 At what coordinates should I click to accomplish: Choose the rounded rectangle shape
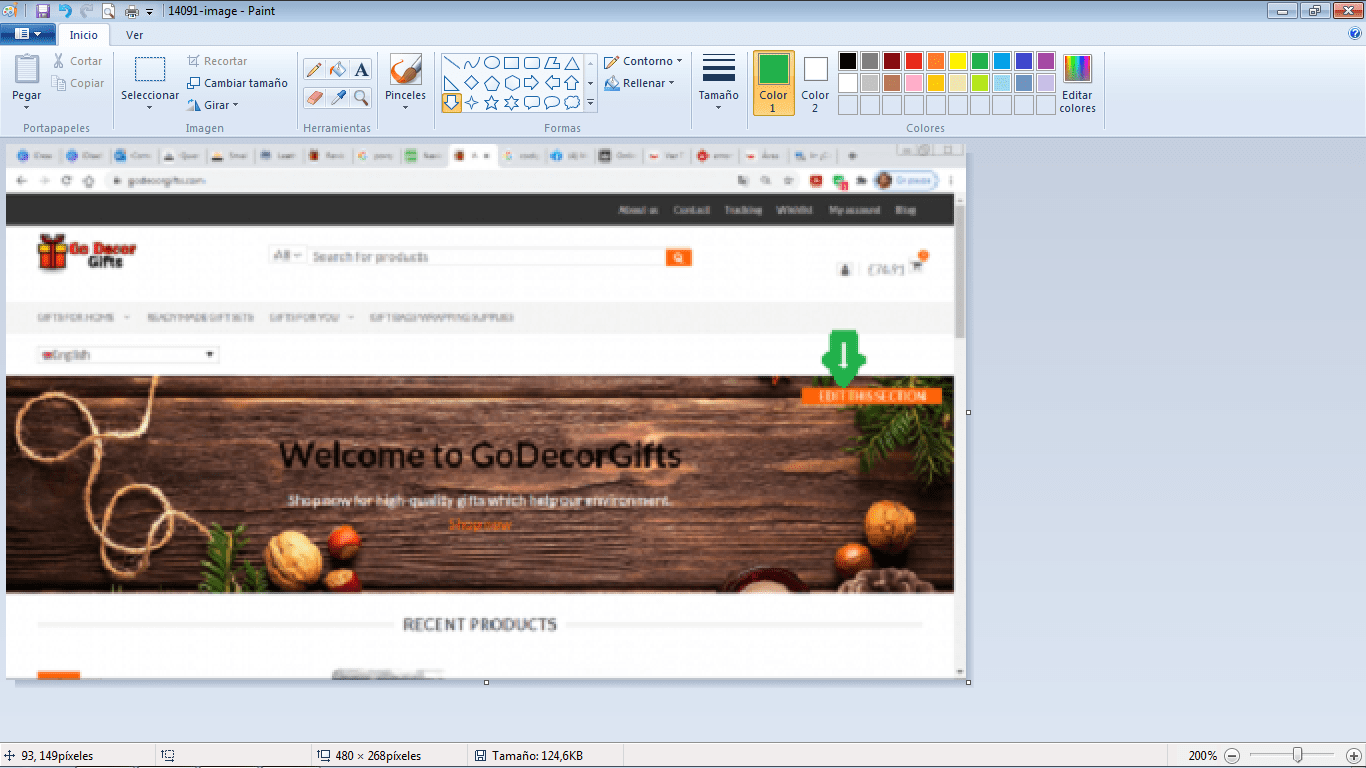(532, 62)
